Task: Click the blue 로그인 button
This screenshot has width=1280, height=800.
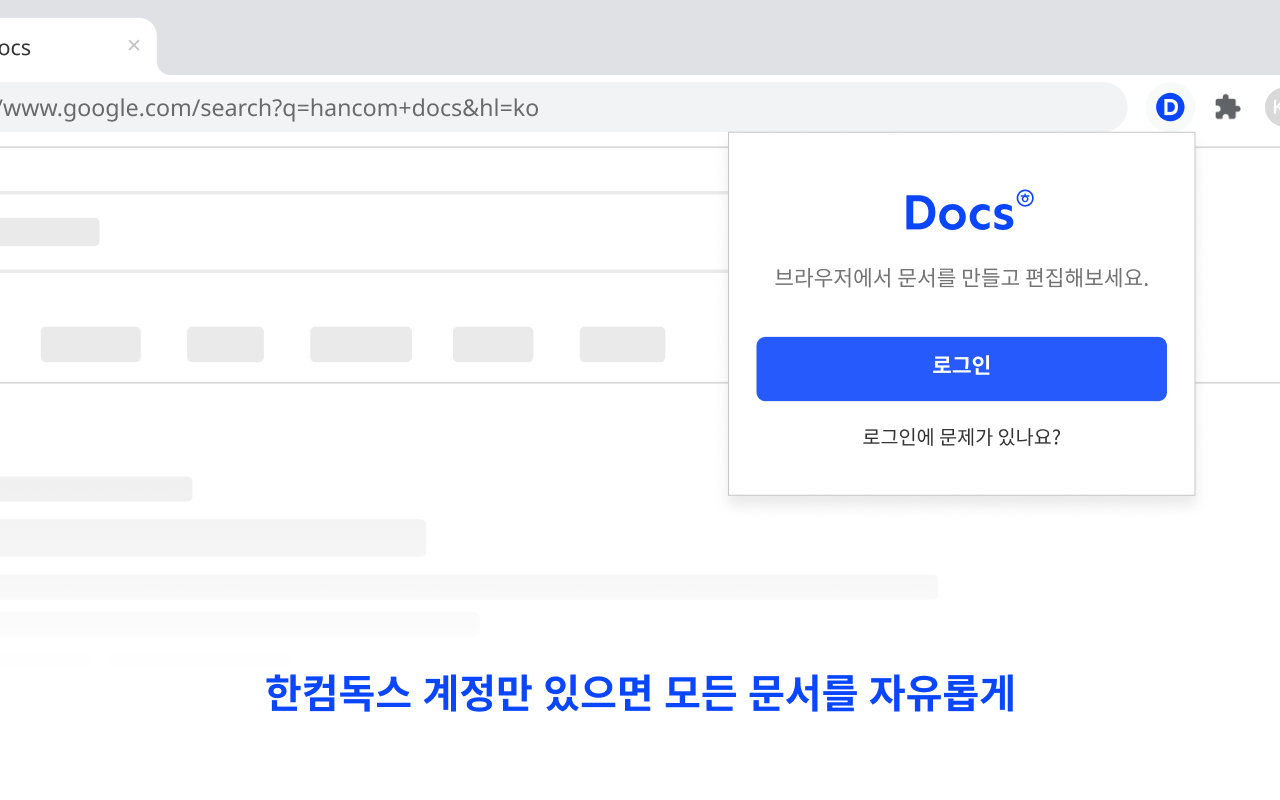Action: click(961, 369)
